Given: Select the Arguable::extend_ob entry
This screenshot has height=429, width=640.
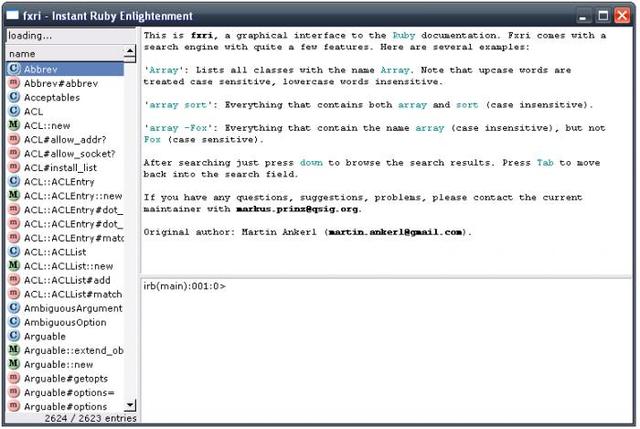Looking at the screenshot, I should [x=65, y=350].
